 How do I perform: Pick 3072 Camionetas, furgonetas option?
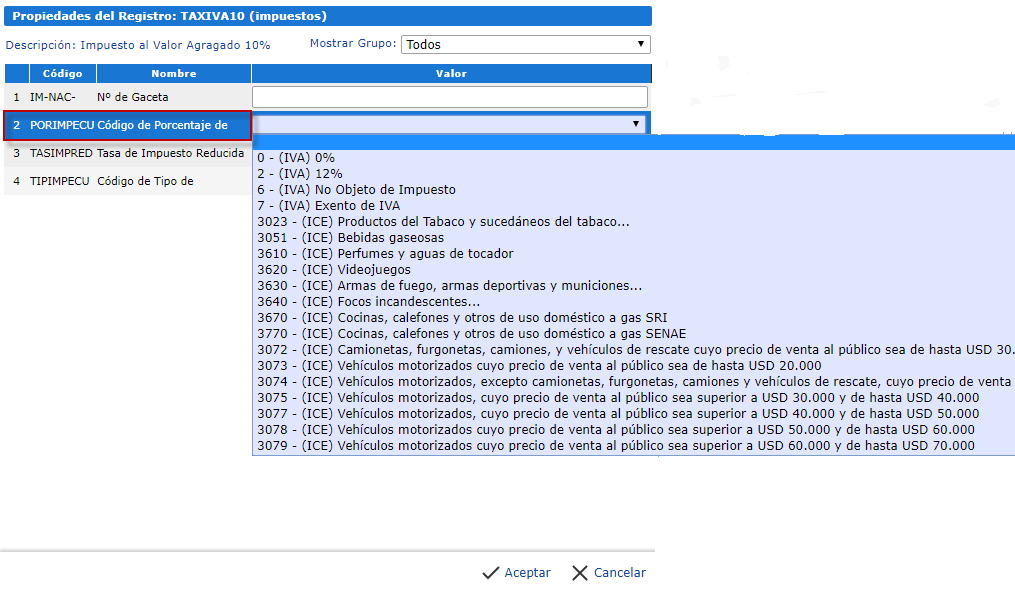[633, 350]
